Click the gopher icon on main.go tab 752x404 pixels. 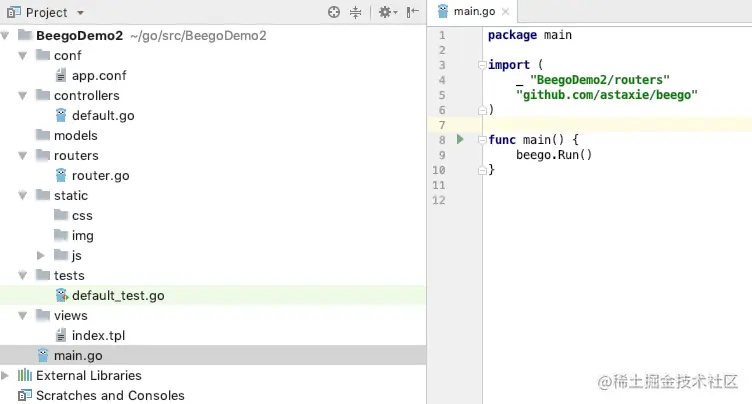pyautogui.click(x=443, y=11)
